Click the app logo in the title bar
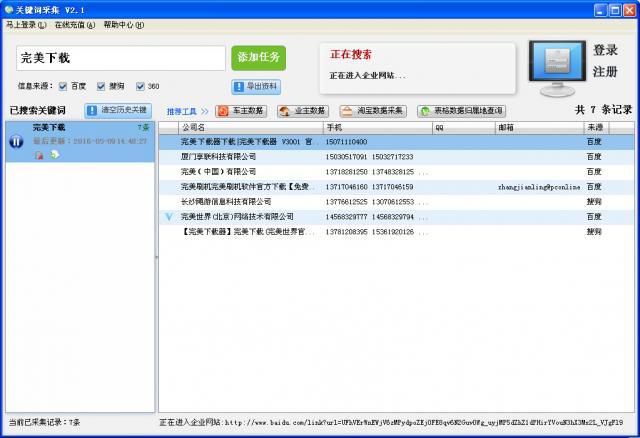 click(x=8, y=9)
